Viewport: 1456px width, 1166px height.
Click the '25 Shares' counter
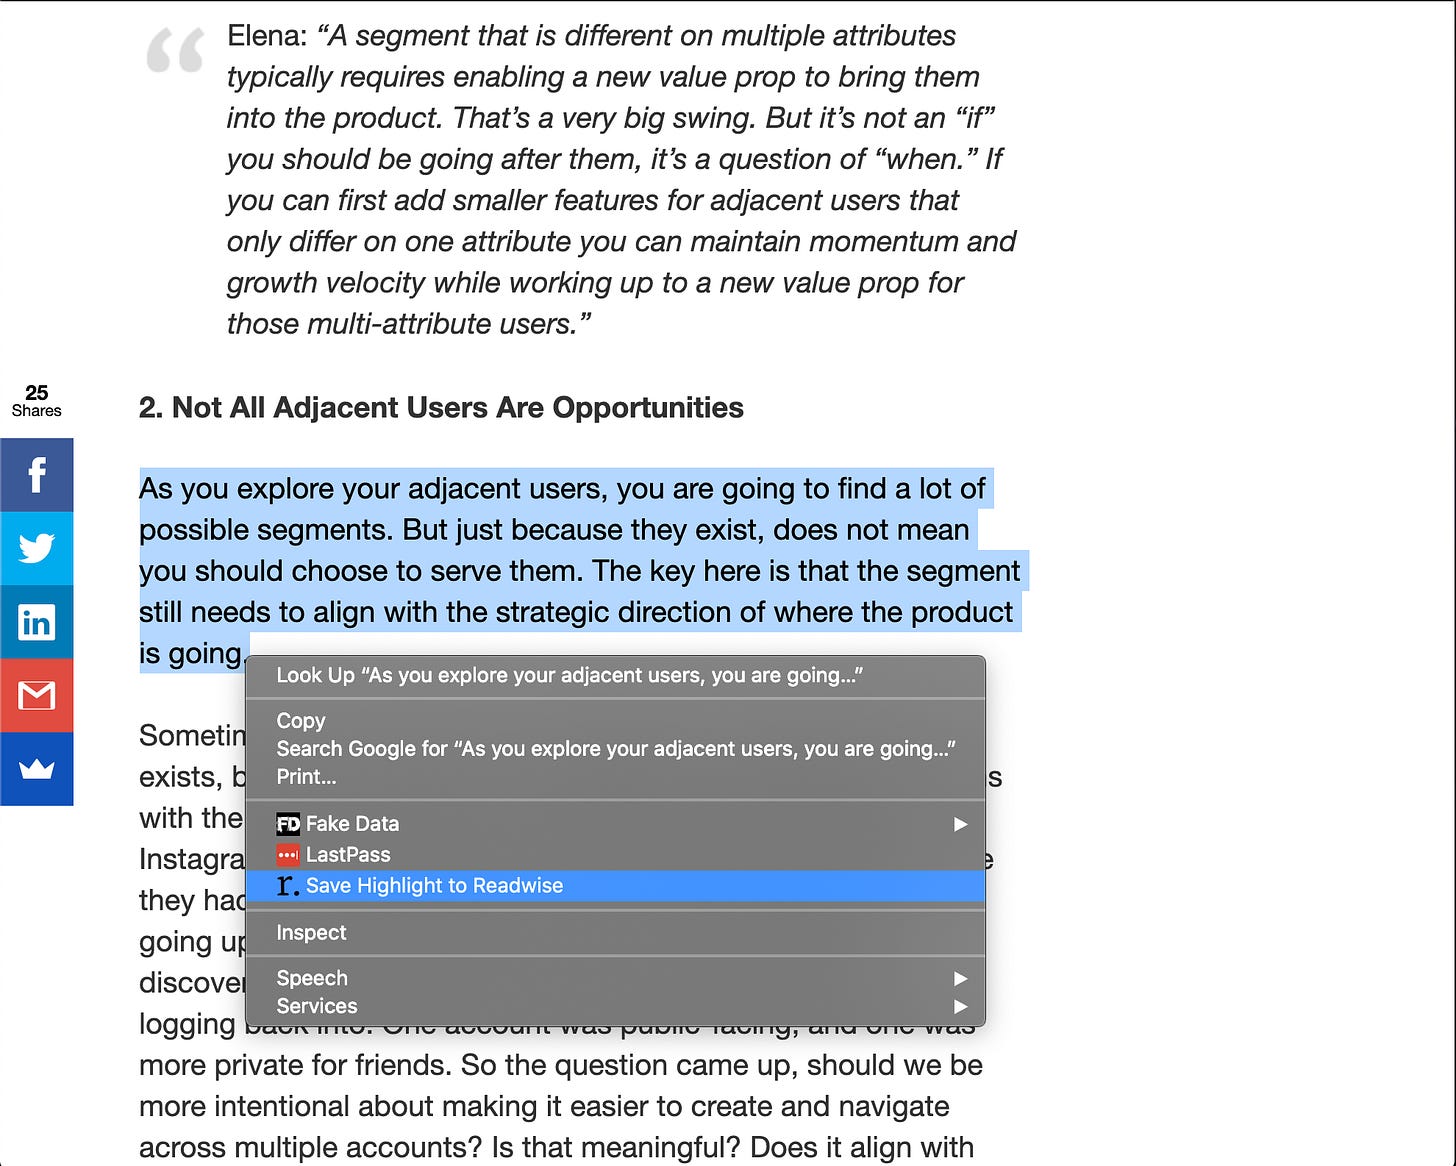(36, 400)
